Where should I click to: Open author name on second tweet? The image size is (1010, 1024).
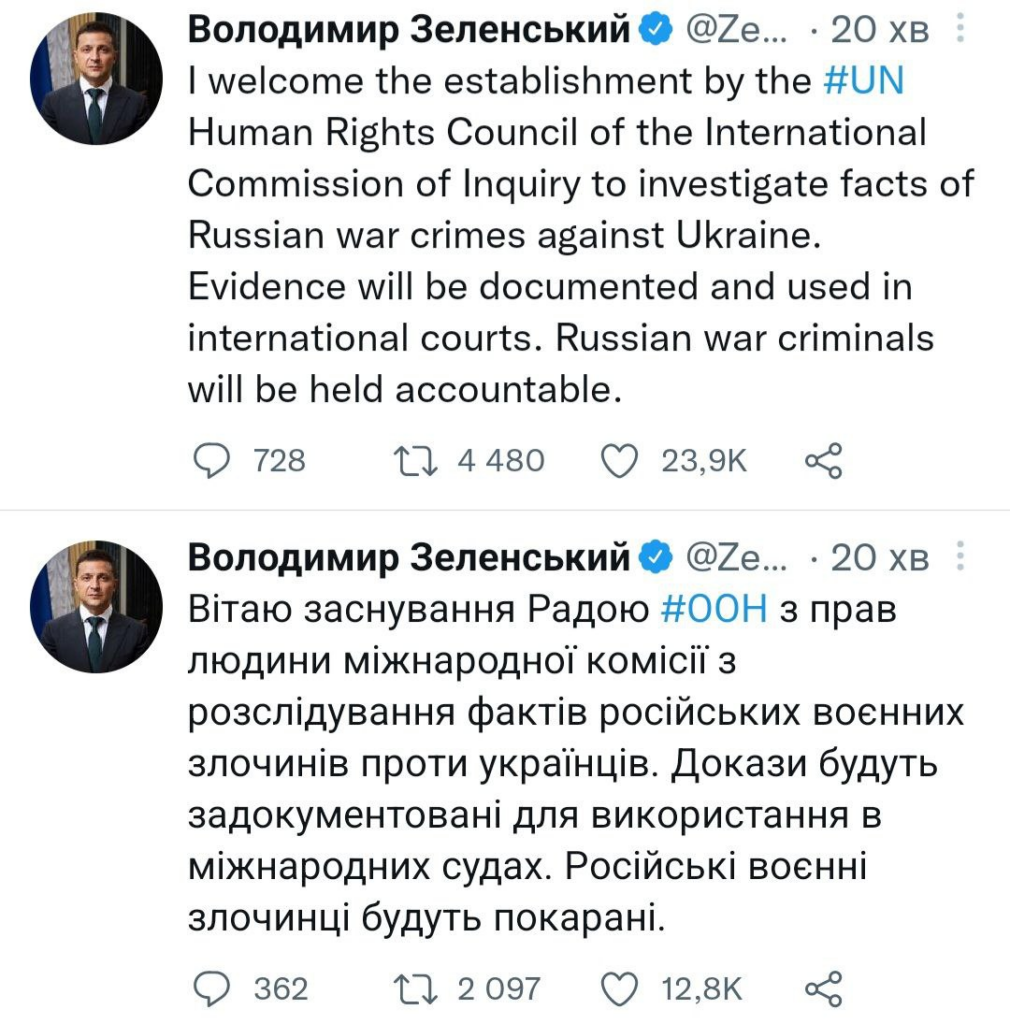(410, 558)
